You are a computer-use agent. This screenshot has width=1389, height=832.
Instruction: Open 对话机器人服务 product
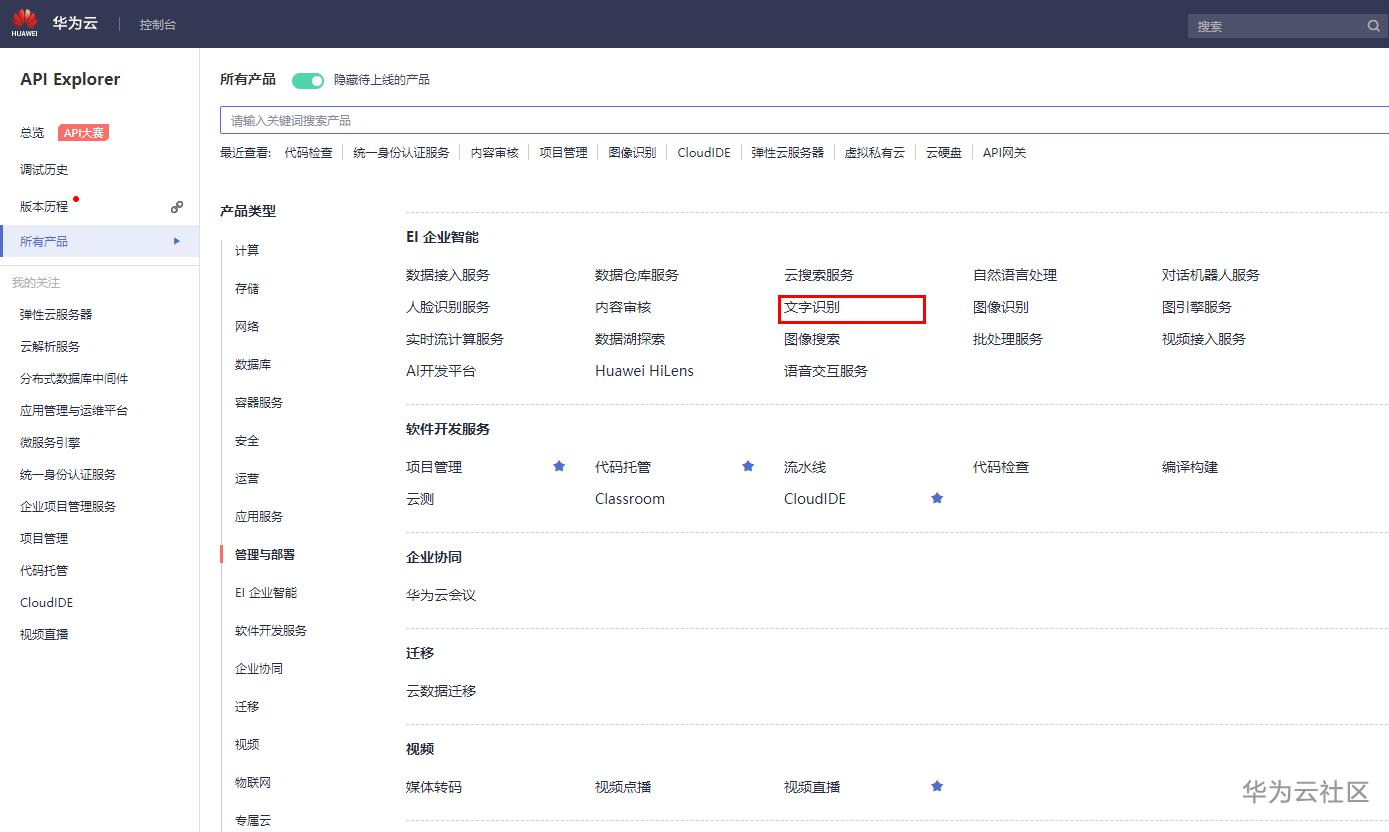point(1211,275)
